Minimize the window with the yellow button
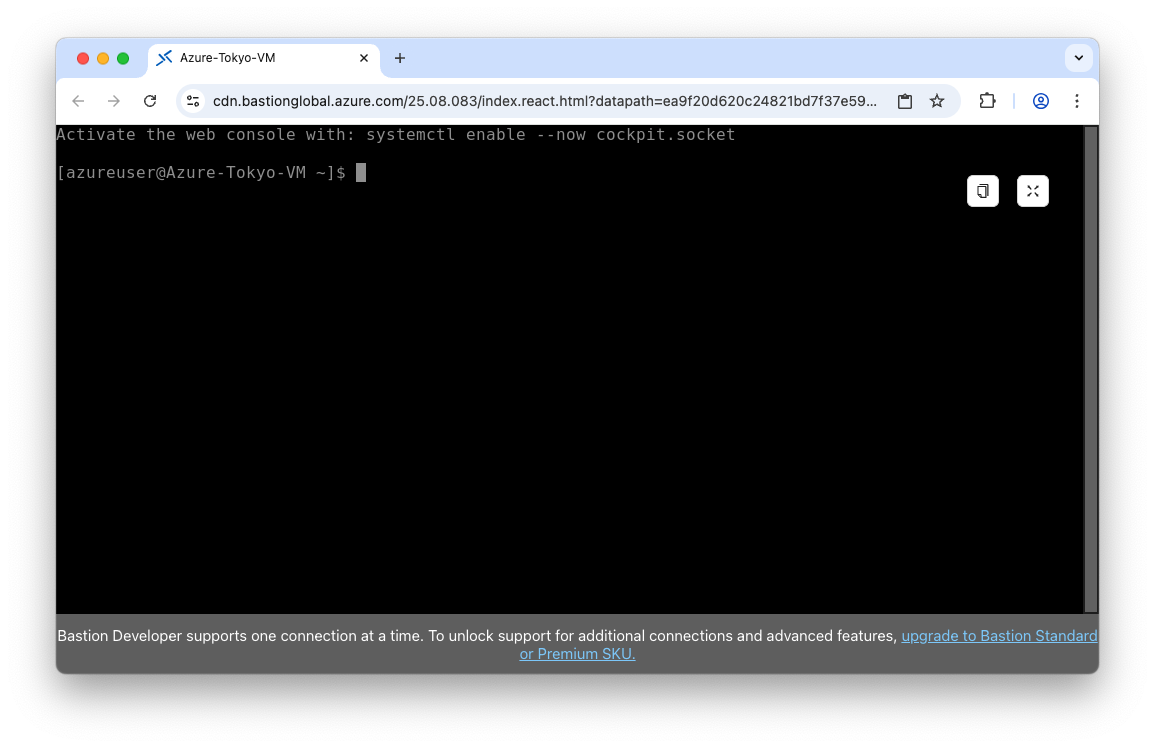1155x748 pixels. tap(103, 58)
